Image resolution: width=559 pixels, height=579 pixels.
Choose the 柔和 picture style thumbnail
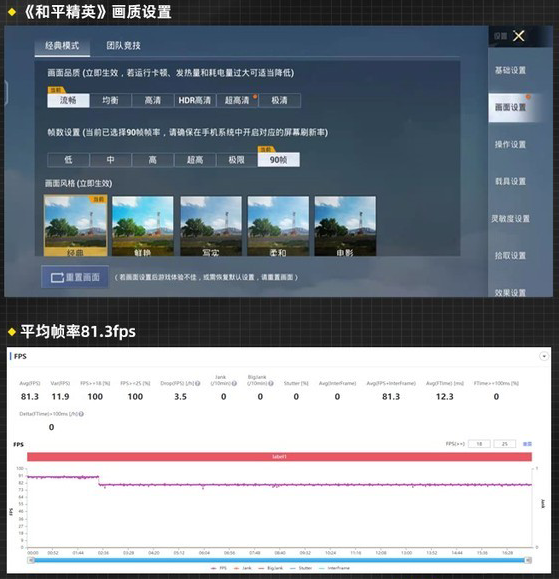(x=278, y=226)
